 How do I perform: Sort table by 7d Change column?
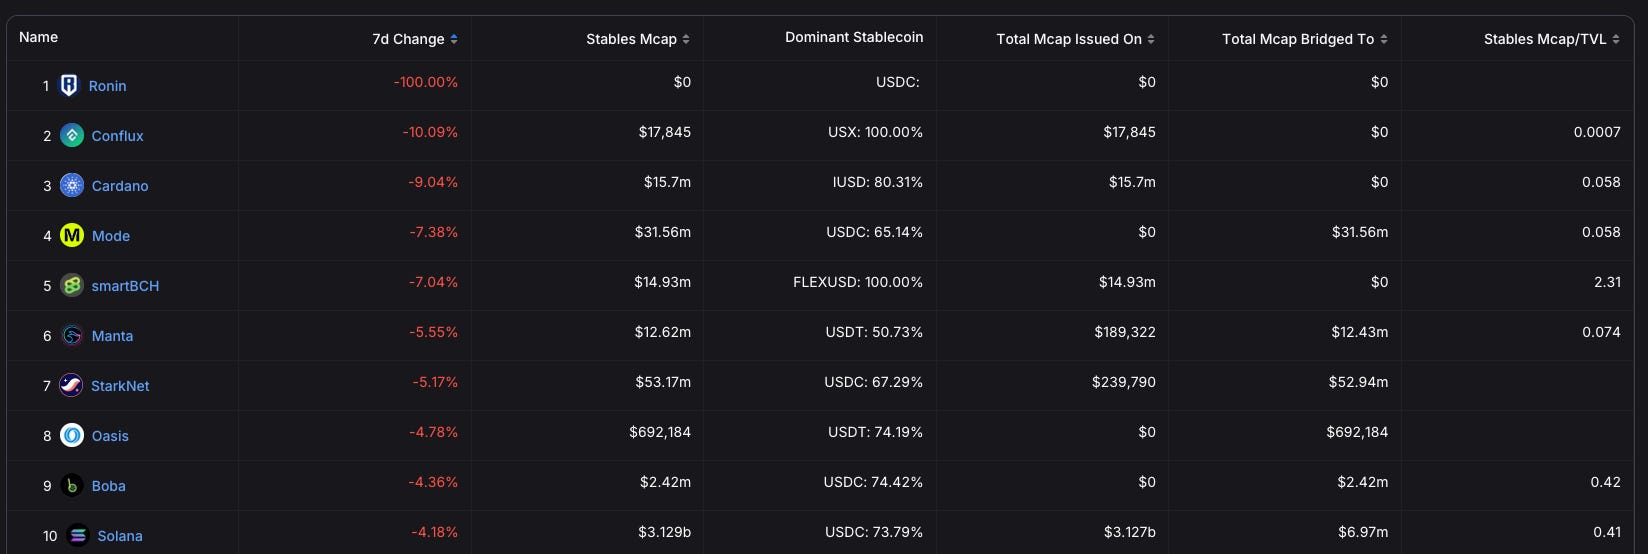click(454, 39)
